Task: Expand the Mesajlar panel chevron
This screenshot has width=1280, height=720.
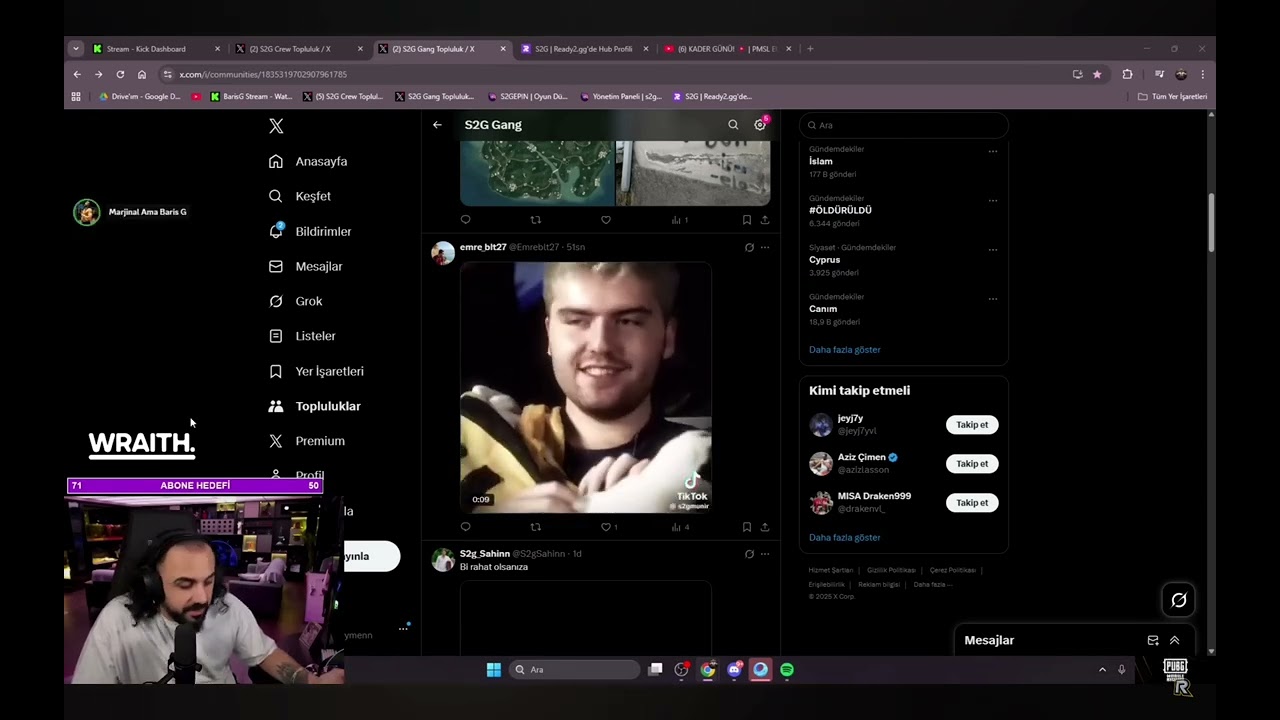Action: (1175, 641)
